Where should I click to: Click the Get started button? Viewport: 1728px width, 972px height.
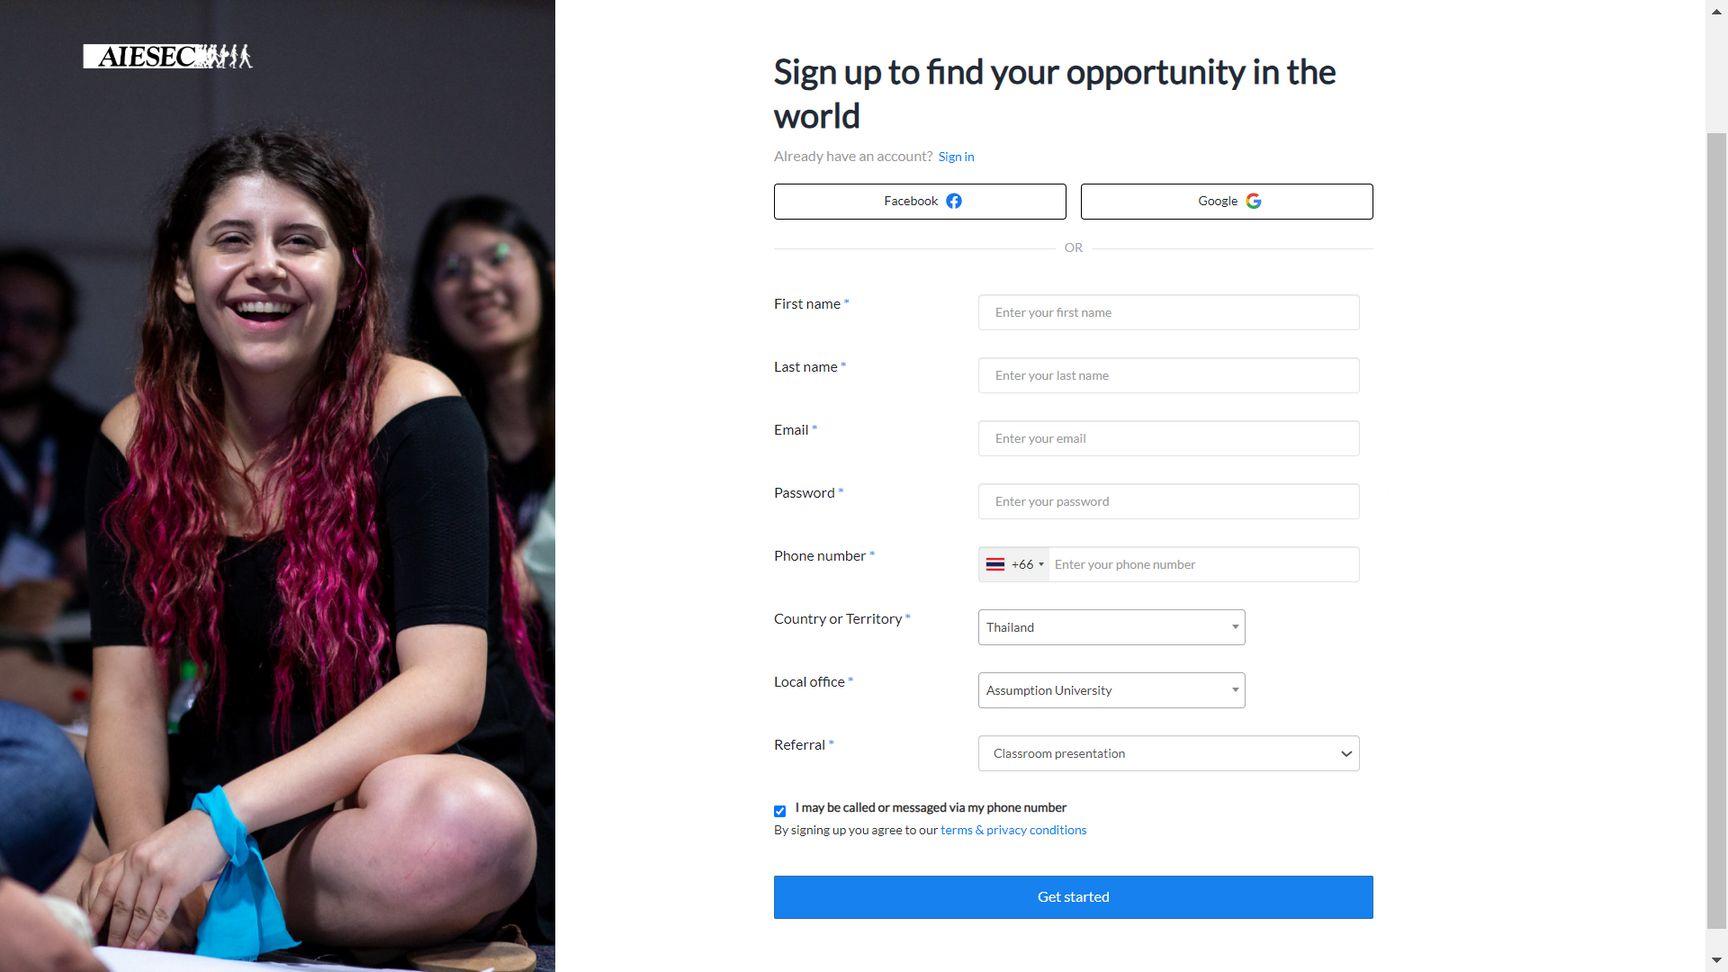click(1073, 897)
